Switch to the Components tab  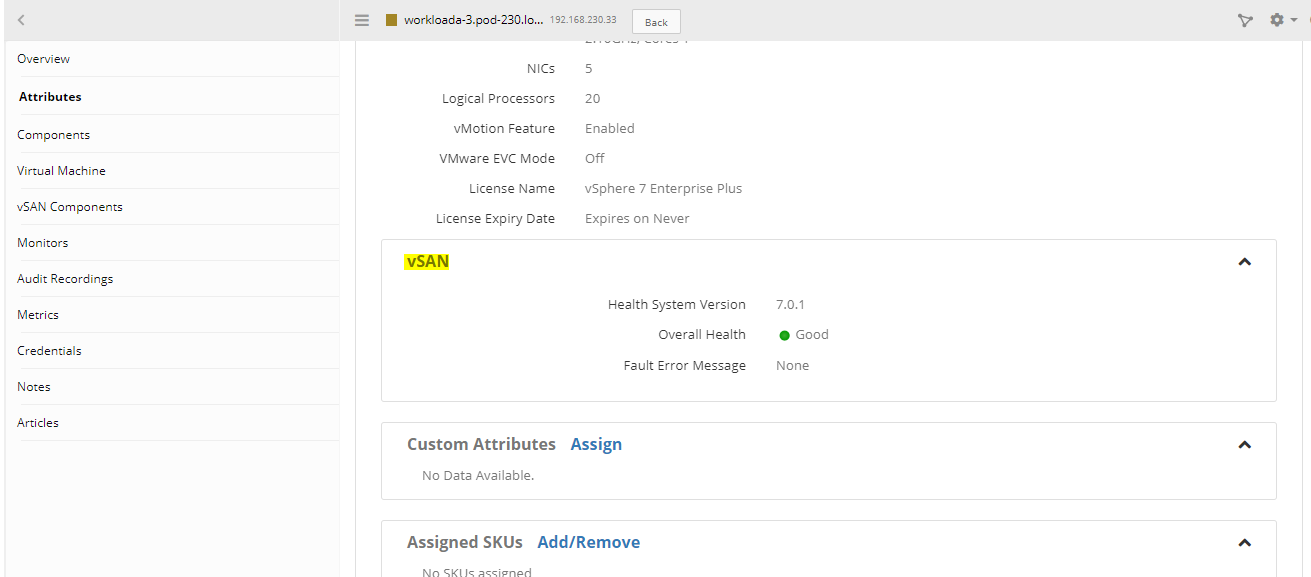point(53,134)
